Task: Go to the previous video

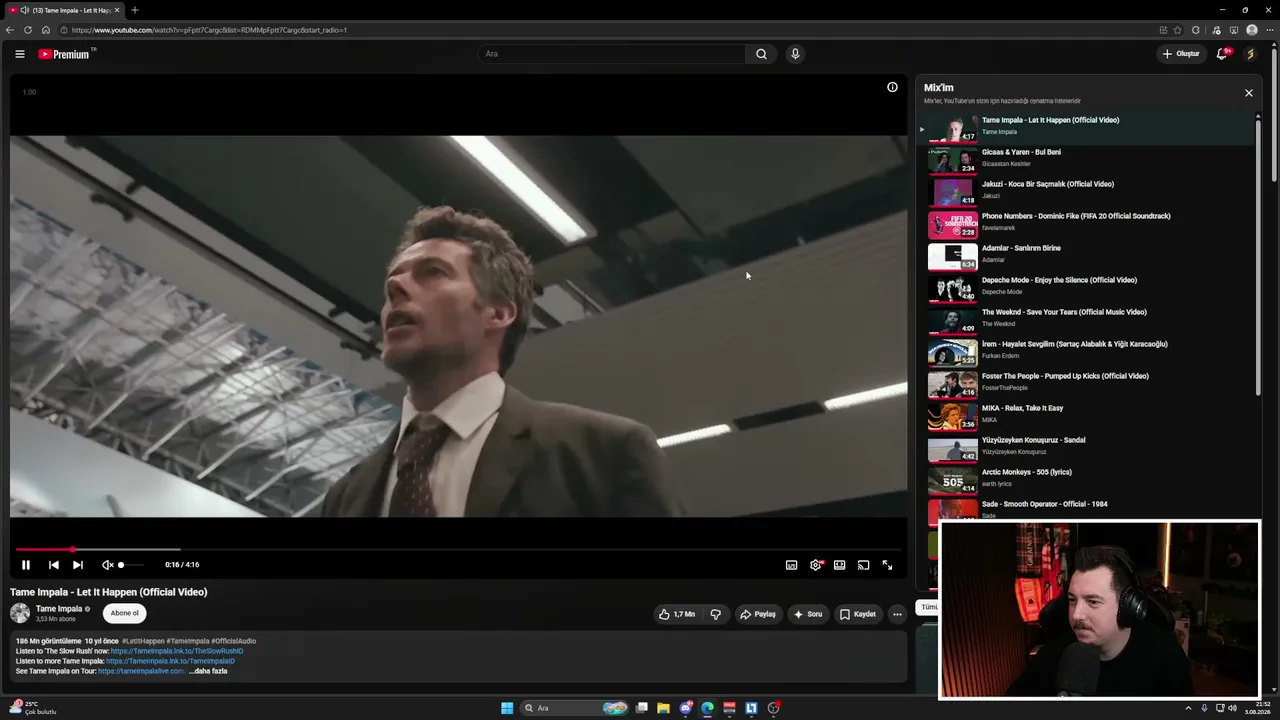Action: 54,565
